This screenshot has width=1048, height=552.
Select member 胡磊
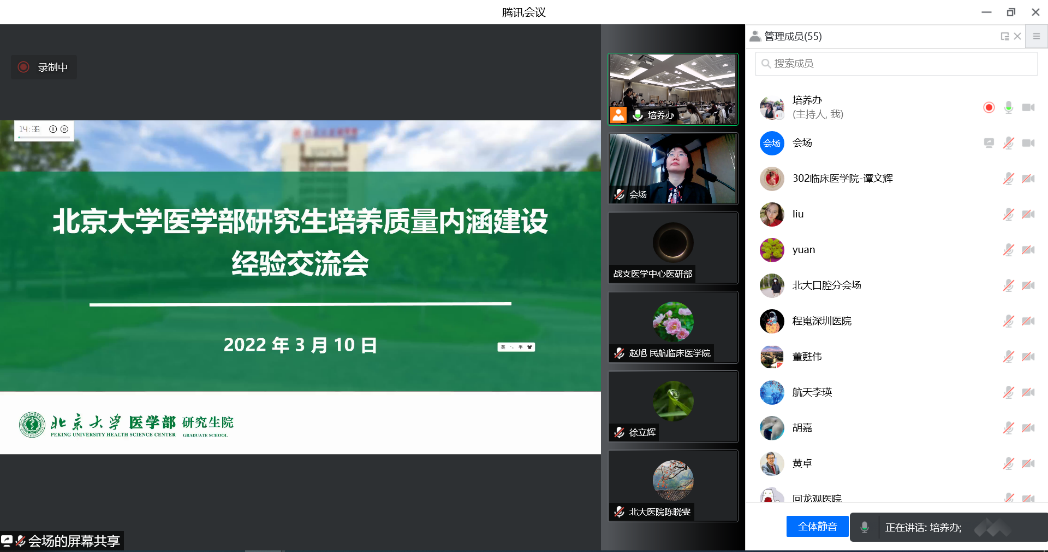pyautogui.click(x=896, y=428)
